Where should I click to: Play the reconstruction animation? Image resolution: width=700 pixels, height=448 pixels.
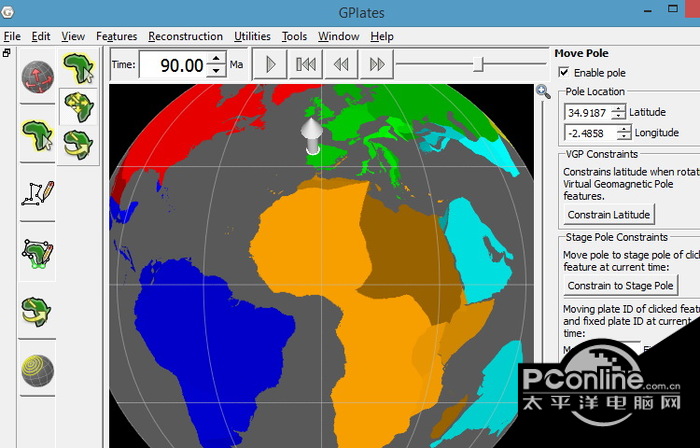click(270, 65)
